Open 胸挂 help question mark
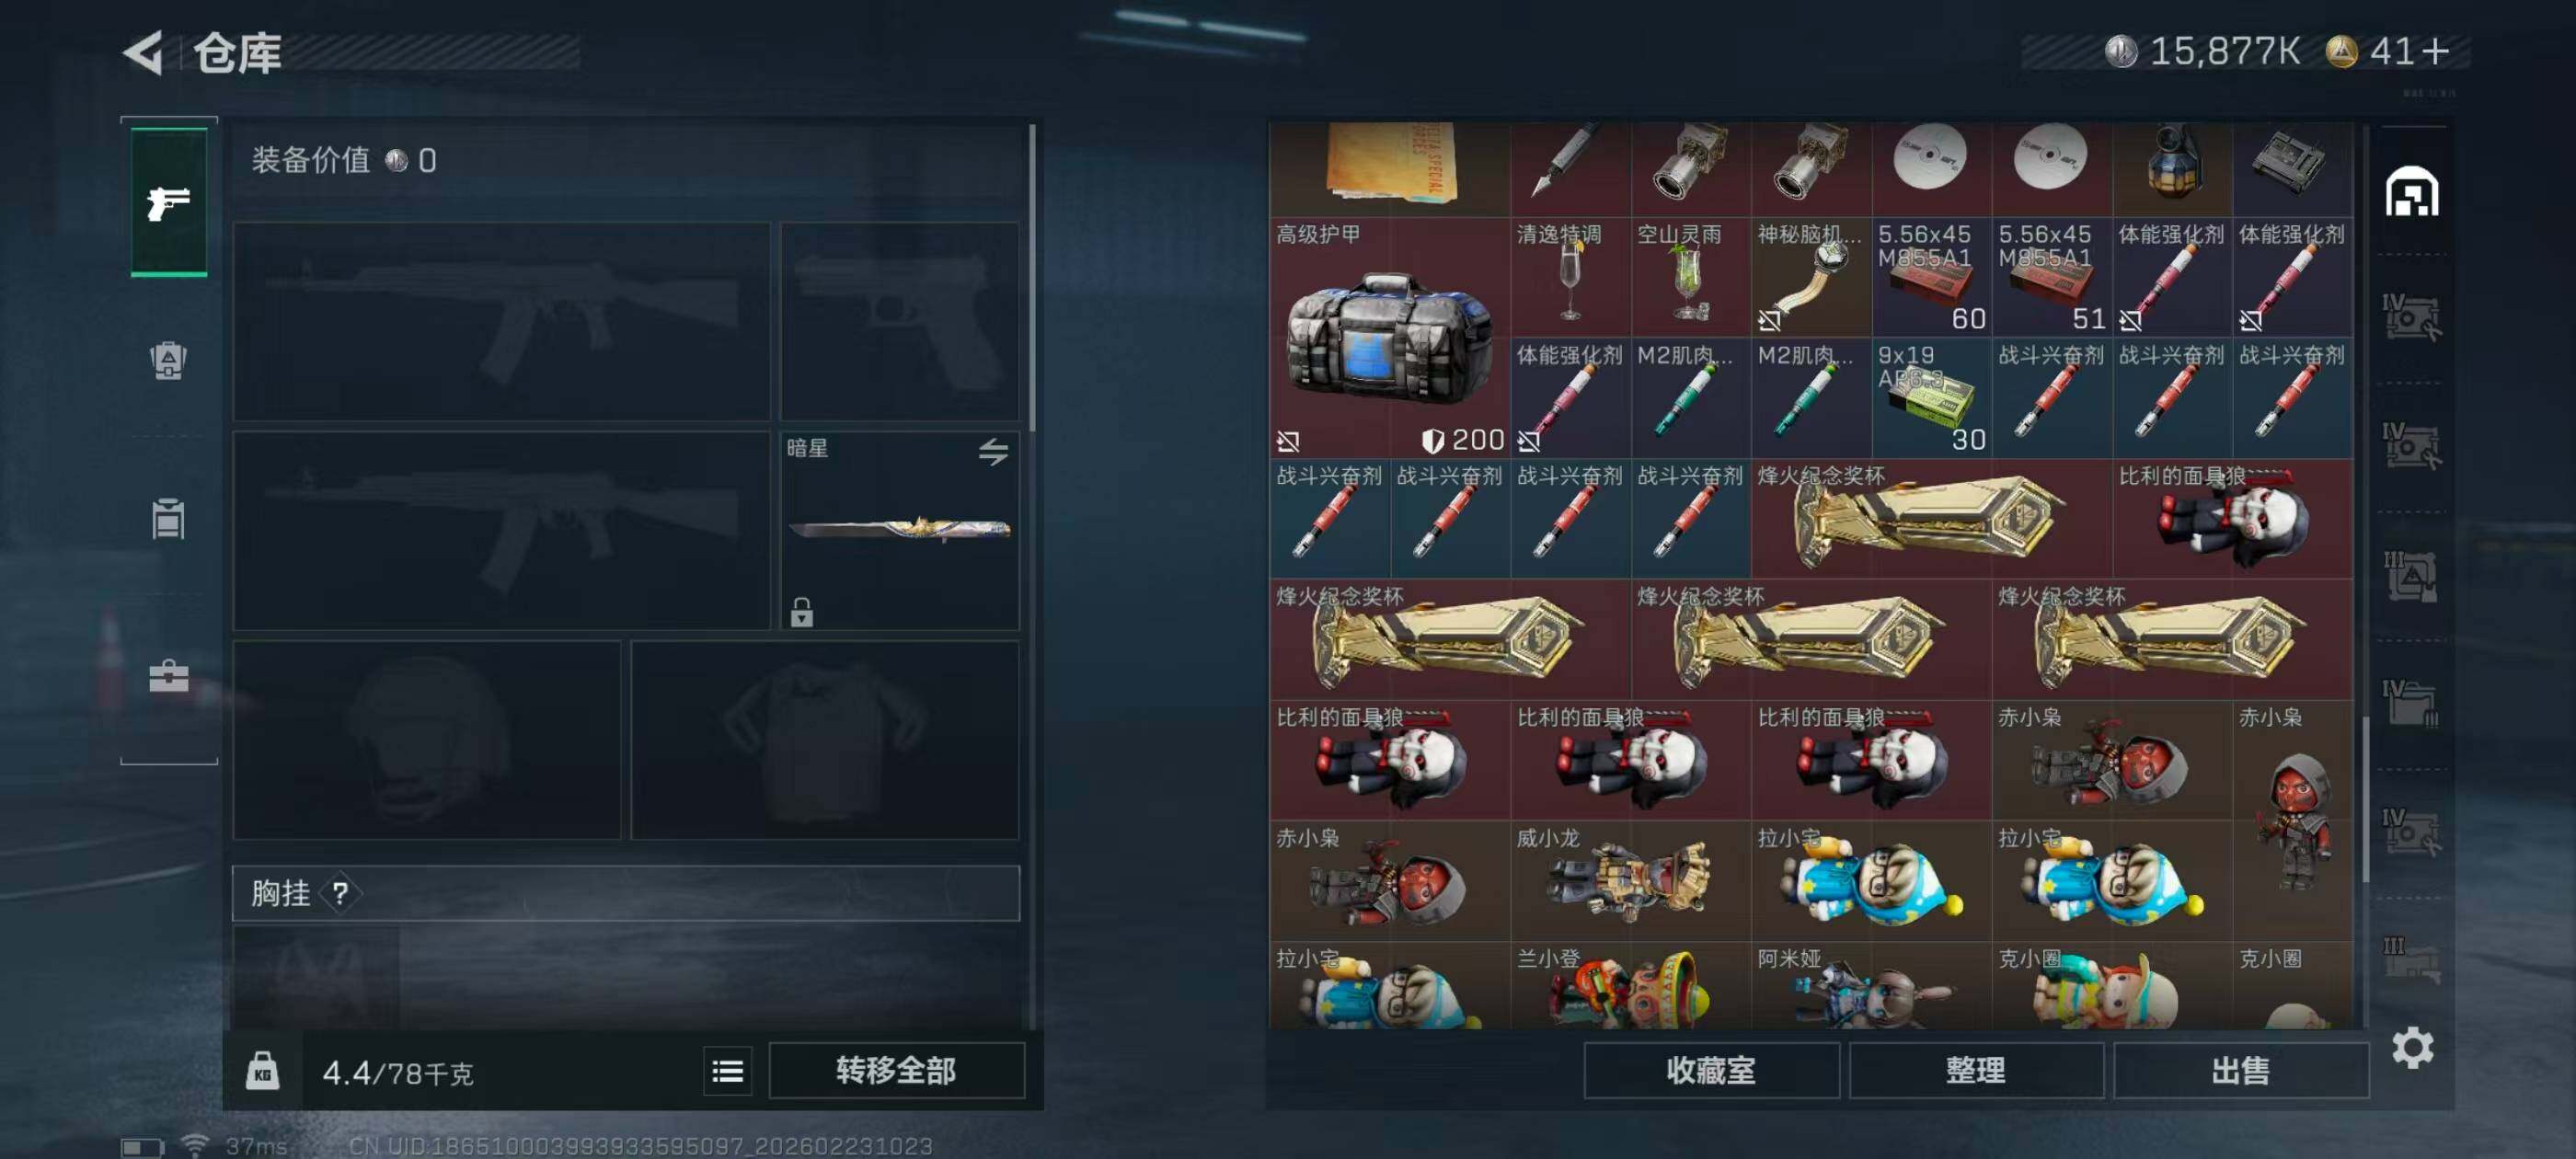Image resolution: width=2576 pixels, height=1159 pixels. 340,893
